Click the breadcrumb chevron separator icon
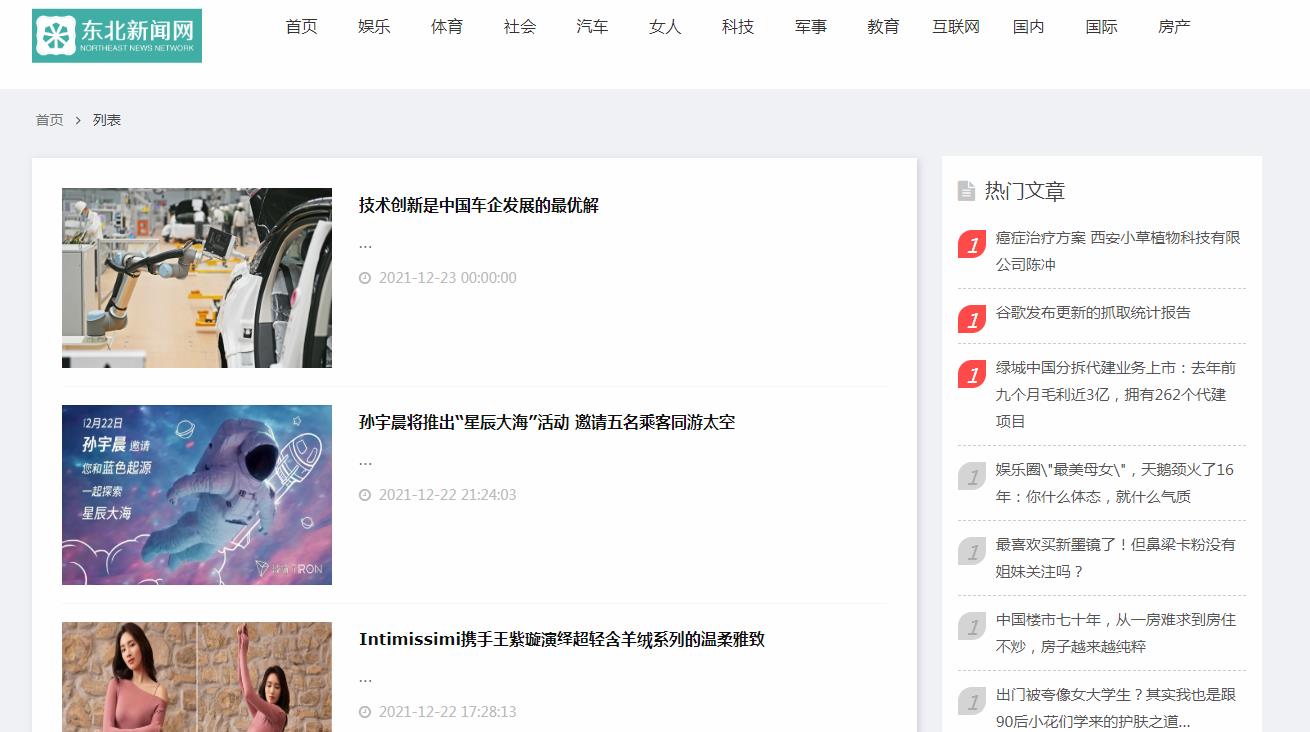Screen dimensions: 1310x732 click(x=78, y=120)
